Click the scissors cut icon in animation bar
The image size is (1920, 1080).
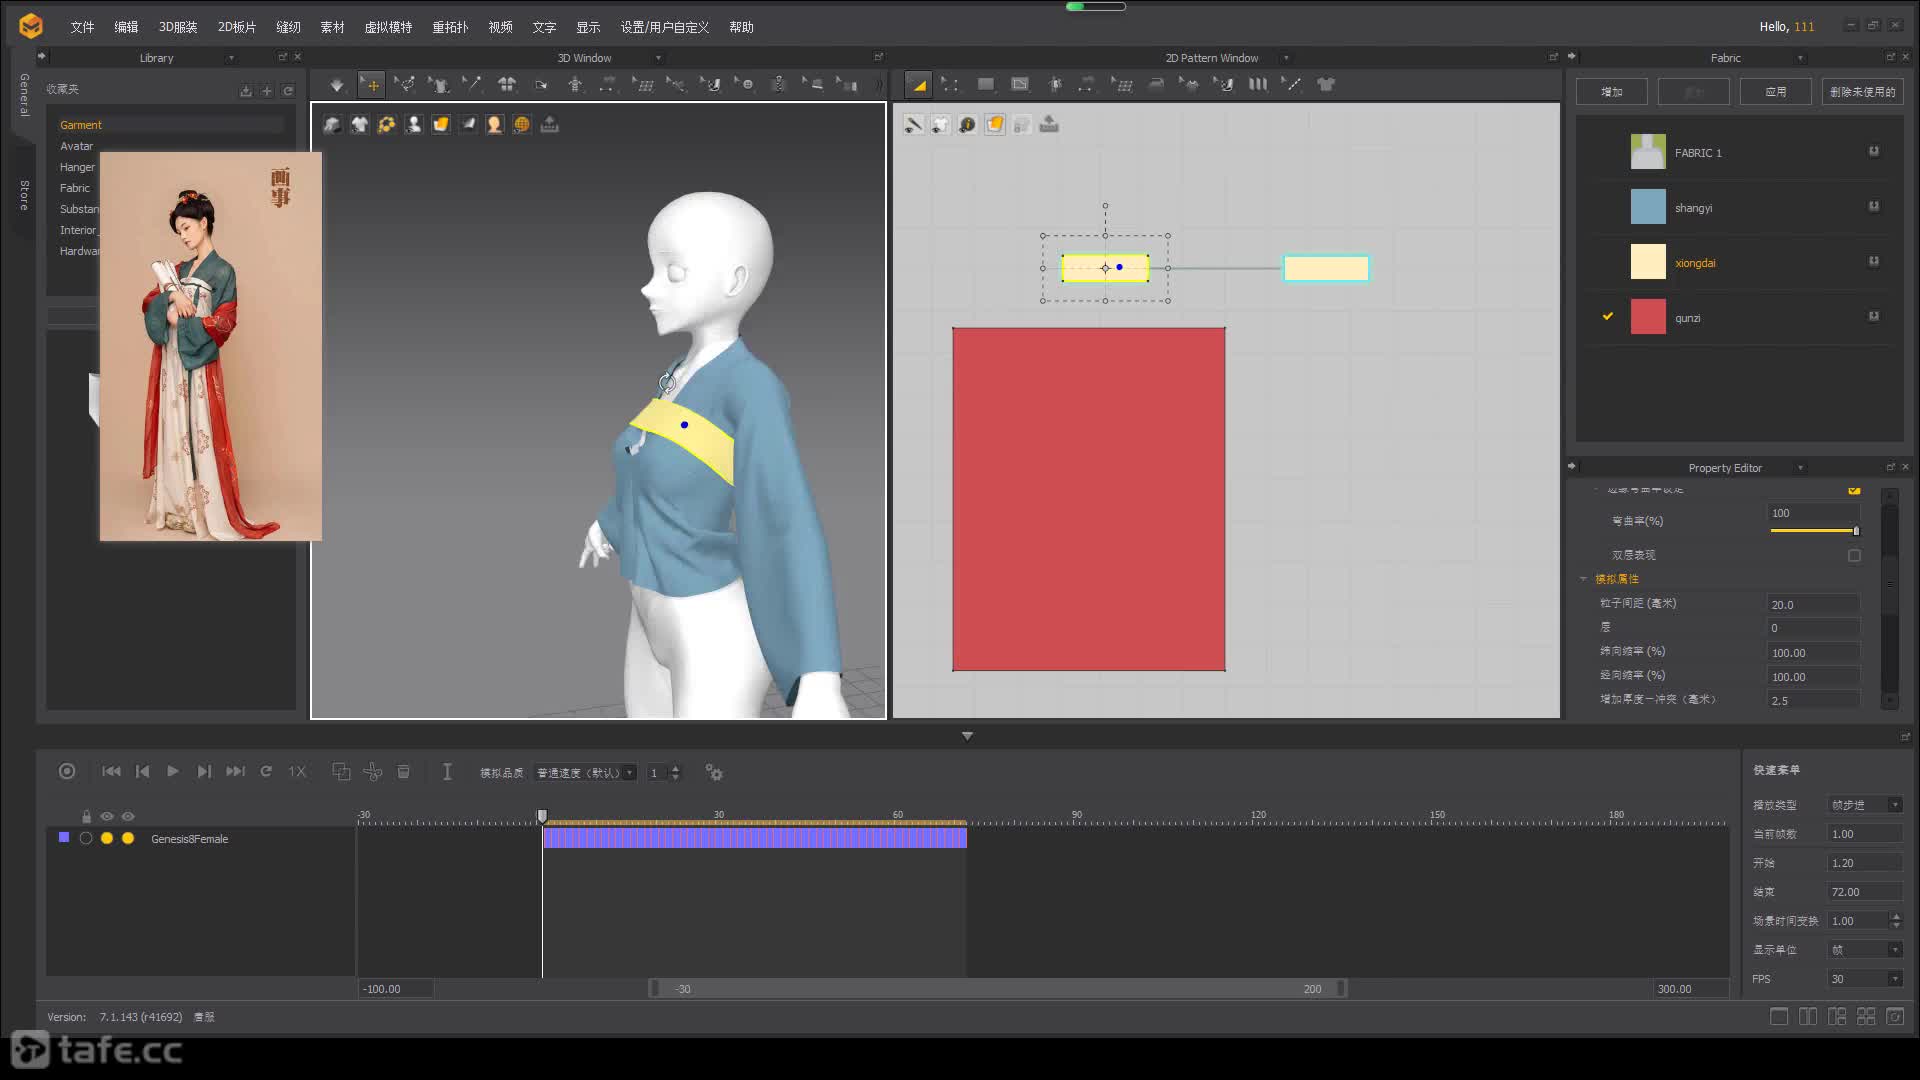click(x=372, y=771)
